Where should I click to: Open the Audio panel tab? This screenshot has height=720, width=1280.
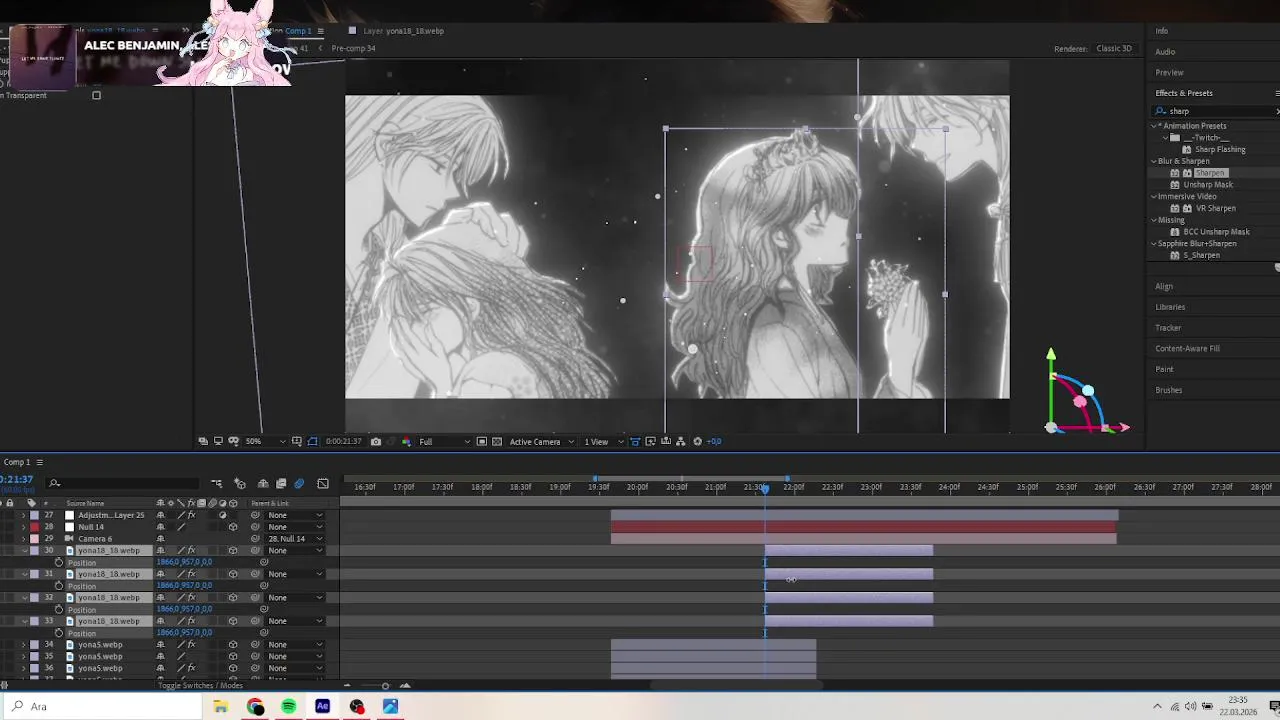coord(1165,52)
